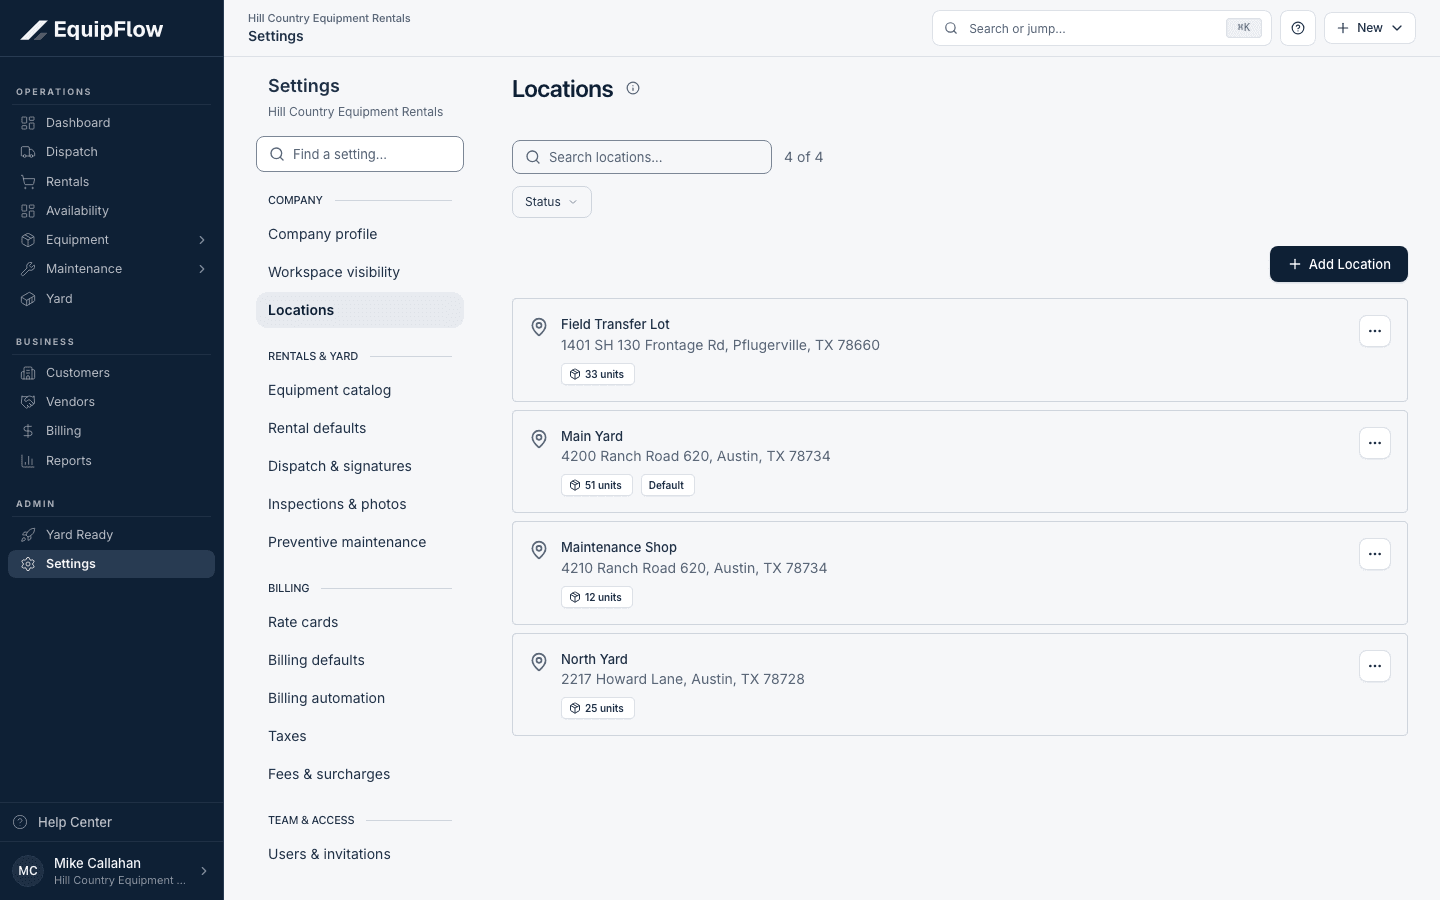Open Equipment catalog settings
Screen dimensions: 1440x900
[360, 390]
